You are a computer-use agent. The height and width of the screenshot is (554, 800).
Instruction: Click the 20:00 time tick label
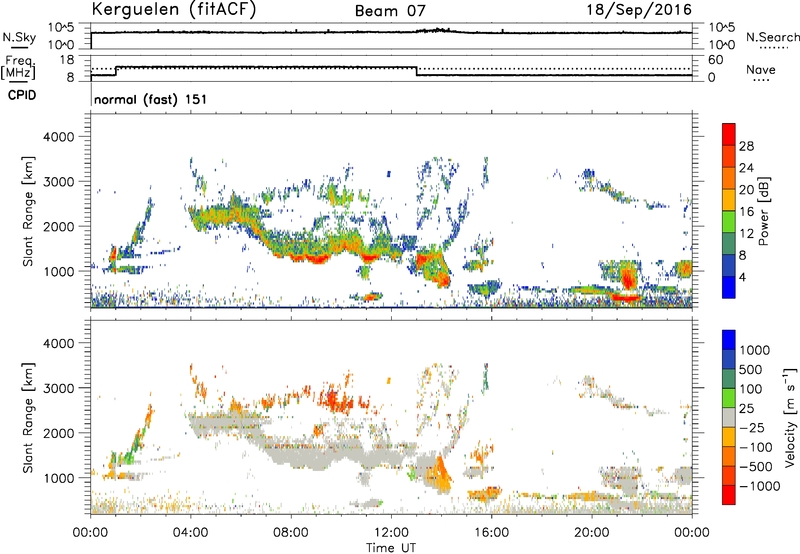[x=592, y=533]
